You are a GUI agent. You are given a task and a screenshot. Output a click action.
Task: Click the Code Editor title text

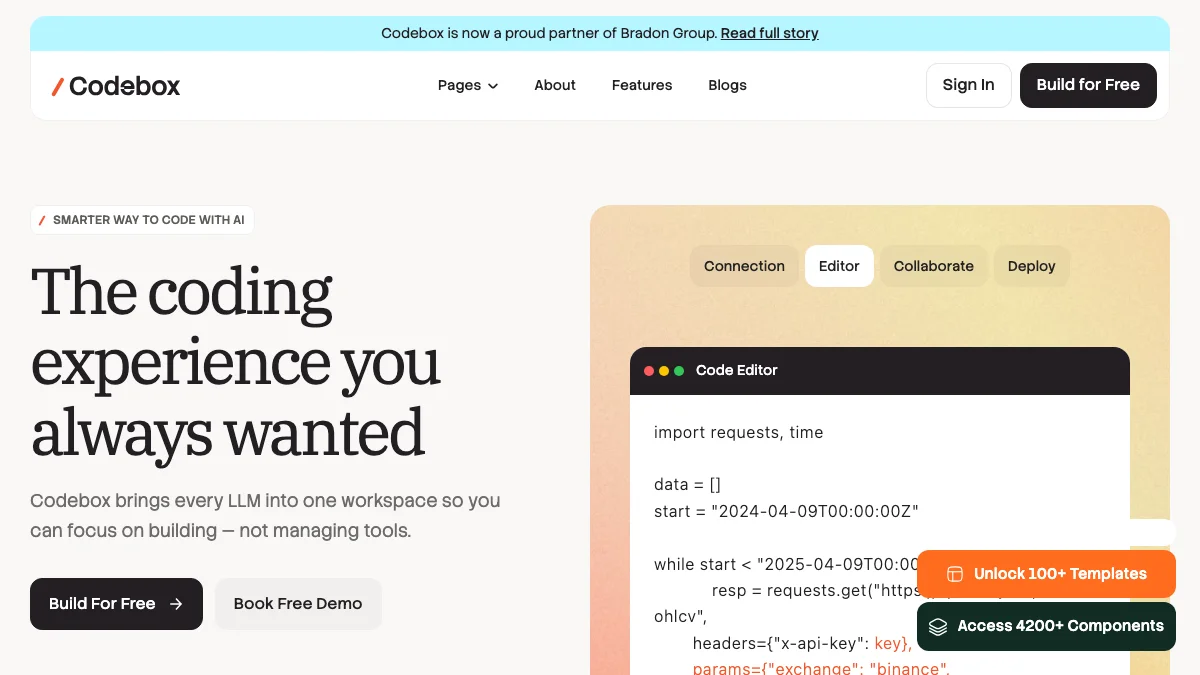click(737, 370)
